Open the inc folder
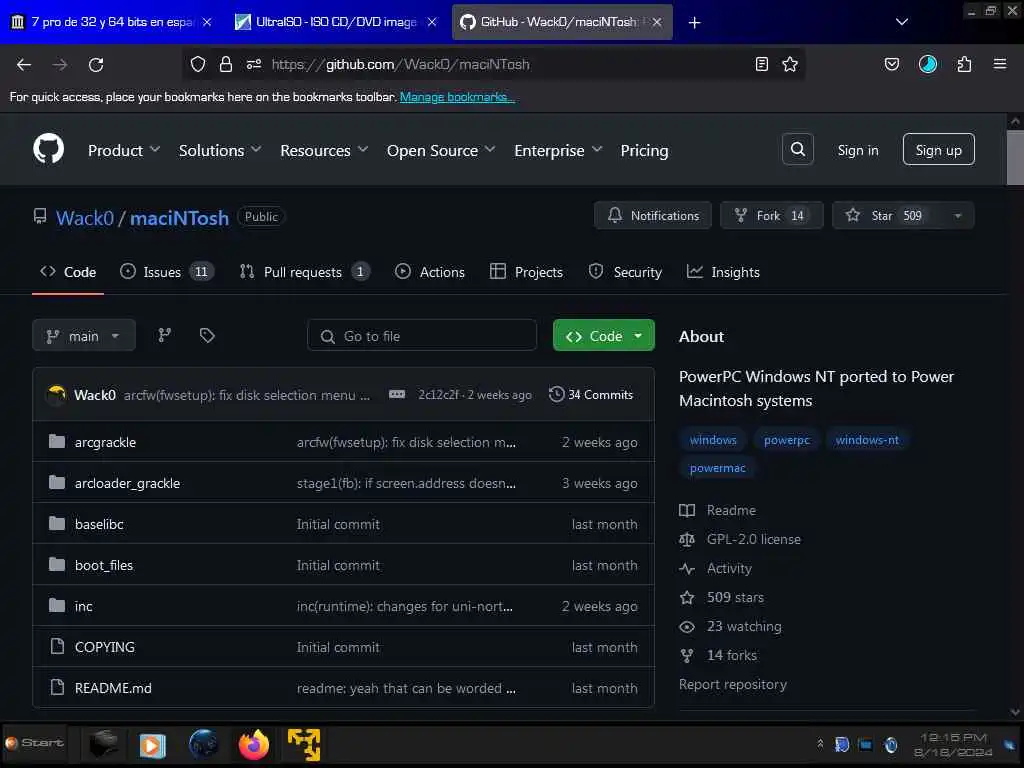 tap(84, 607)
